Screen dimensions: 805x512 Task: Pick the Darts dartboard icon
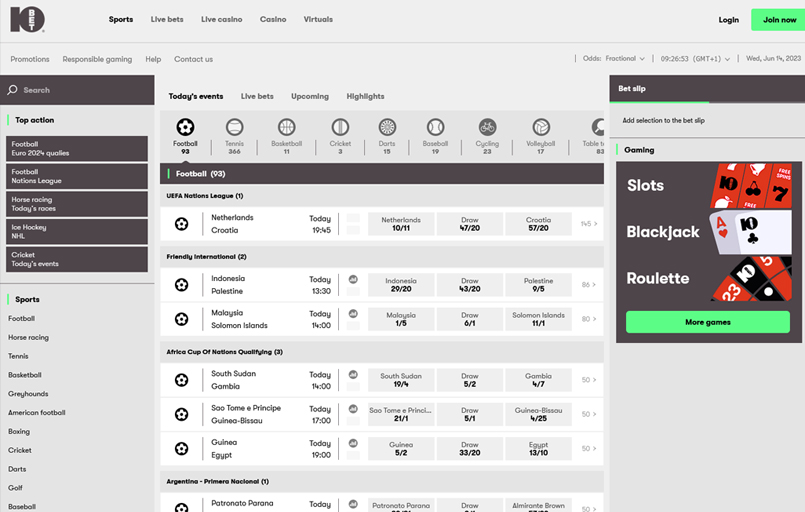click(387, 128)
